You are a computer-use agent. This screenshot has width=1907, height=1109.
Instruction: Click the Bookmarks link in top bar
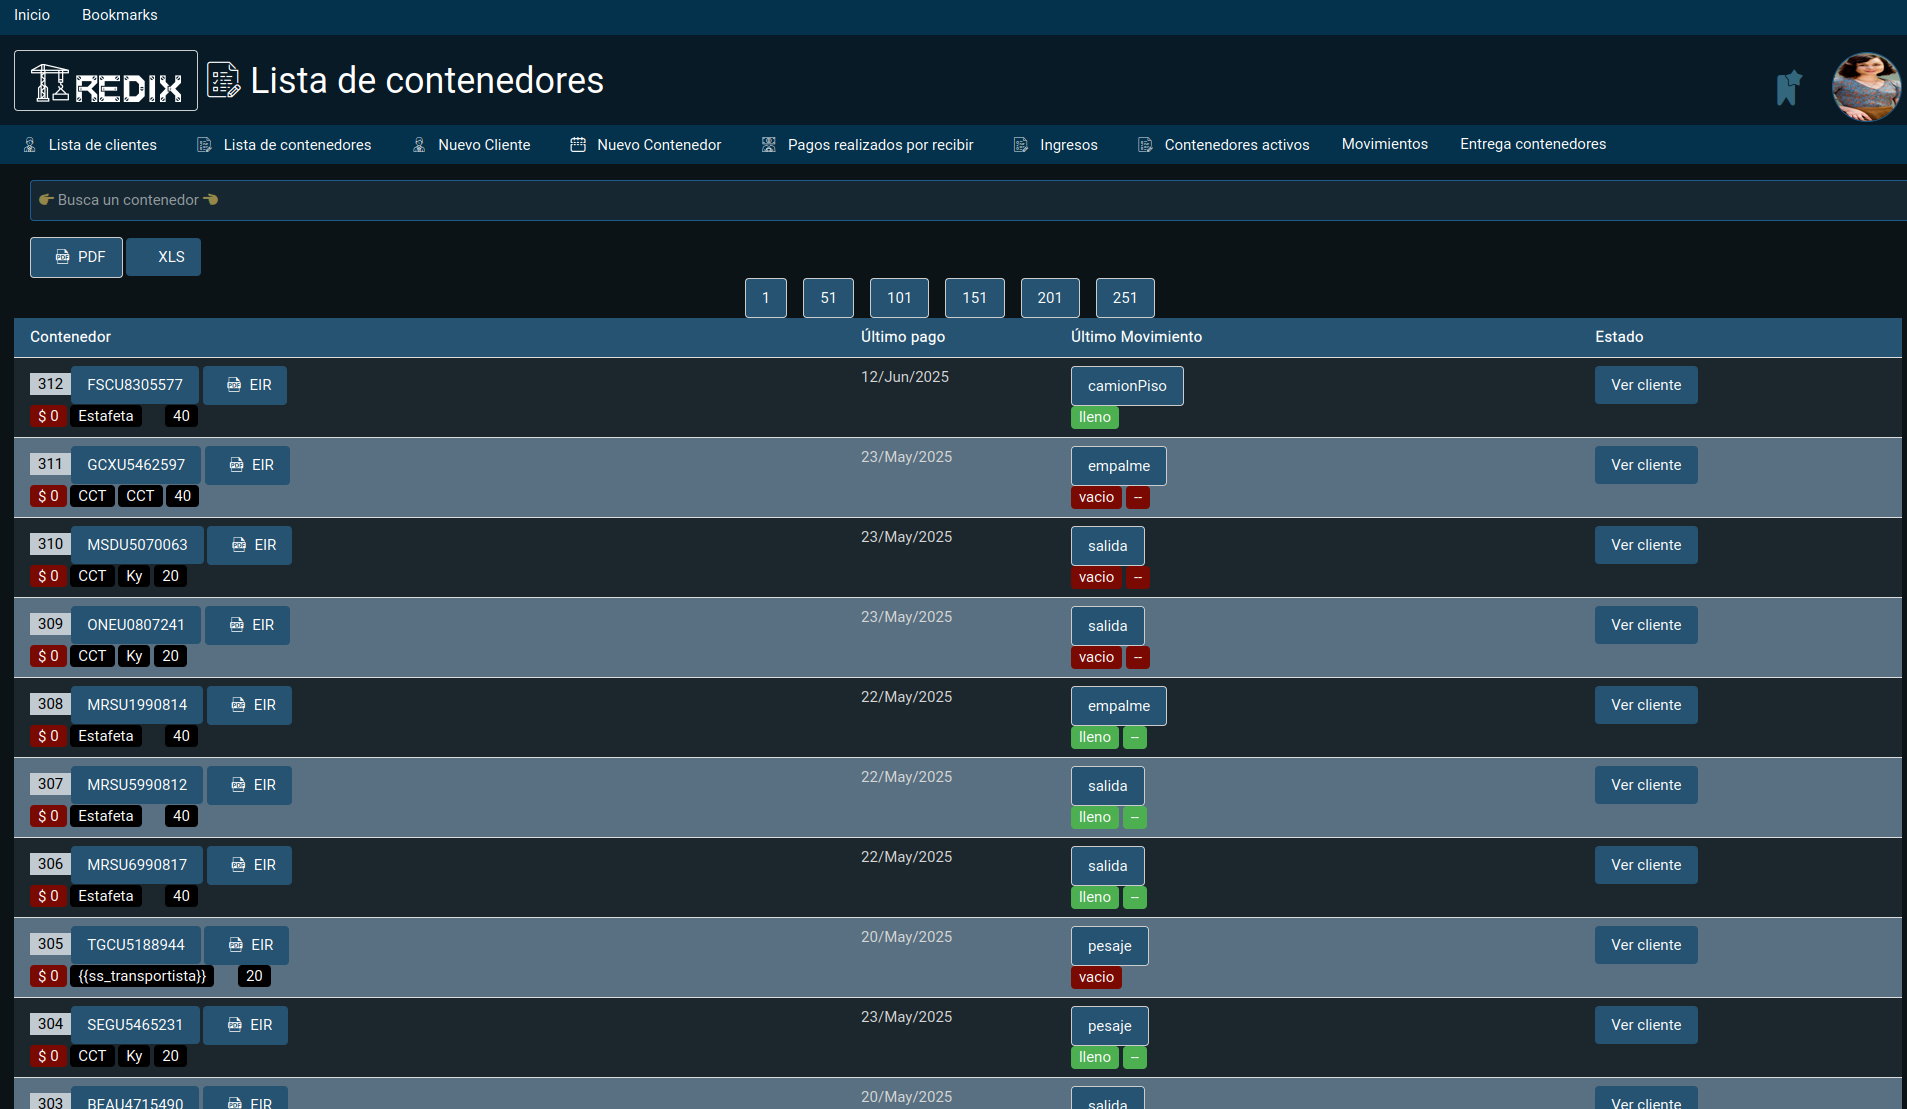coord(120,15)
